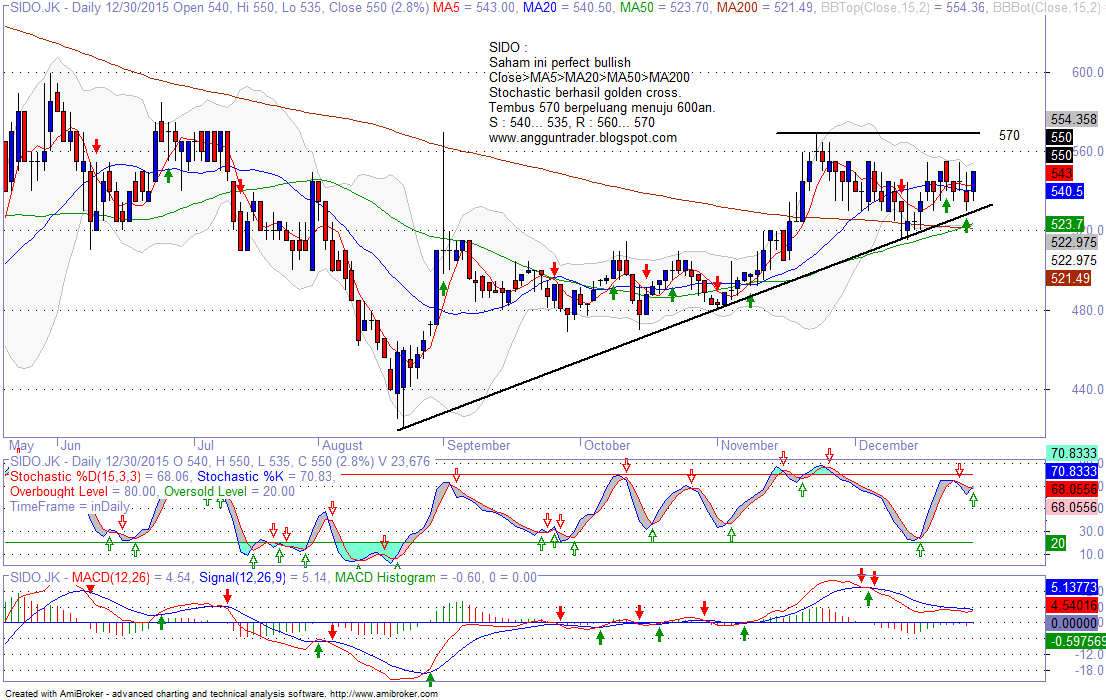
Task: Click the red 543 MA5 price tag
Action: 1061,173
